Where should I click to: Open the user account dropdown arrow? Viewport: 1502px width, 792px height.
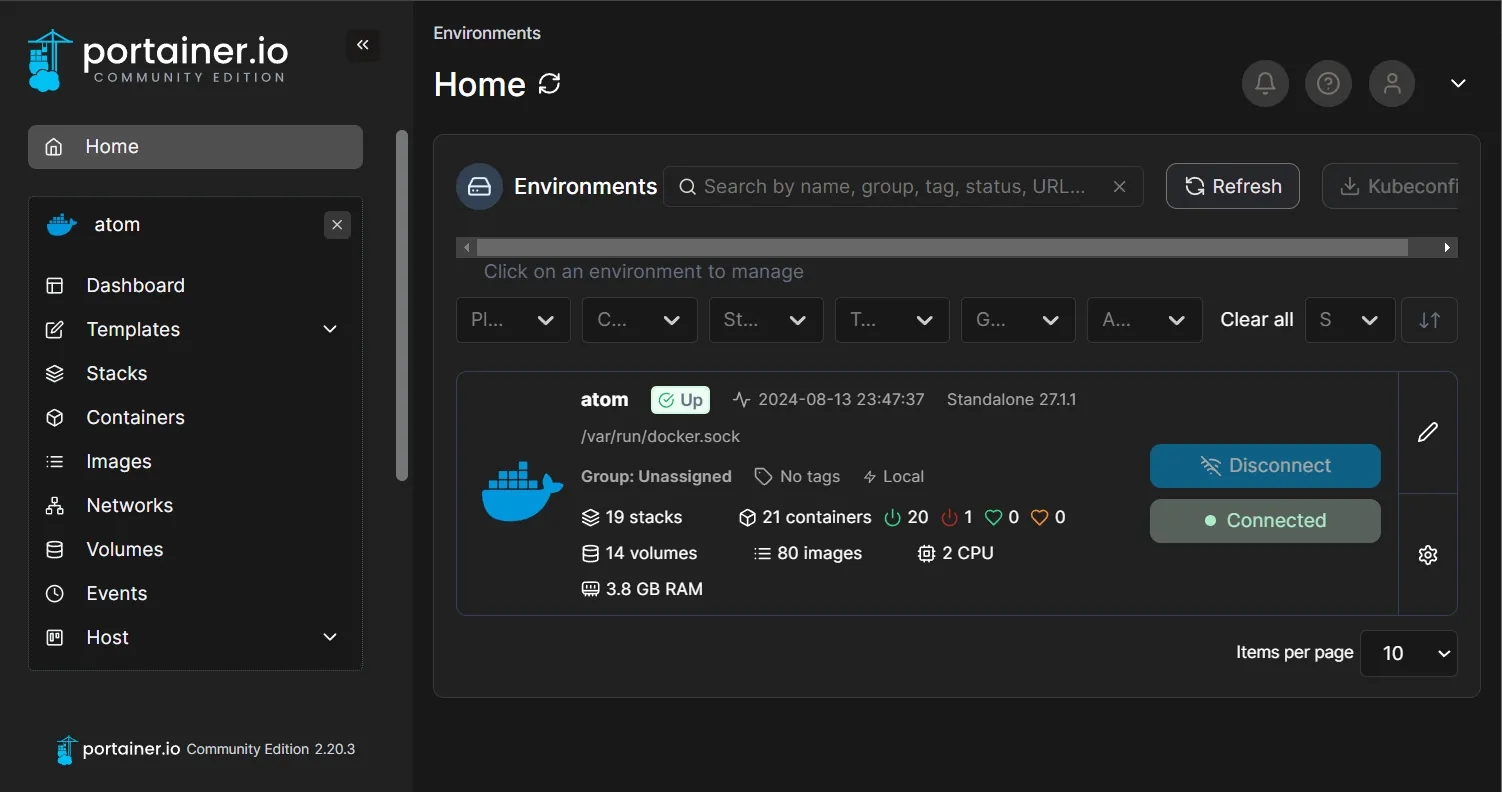(1458, 84)
